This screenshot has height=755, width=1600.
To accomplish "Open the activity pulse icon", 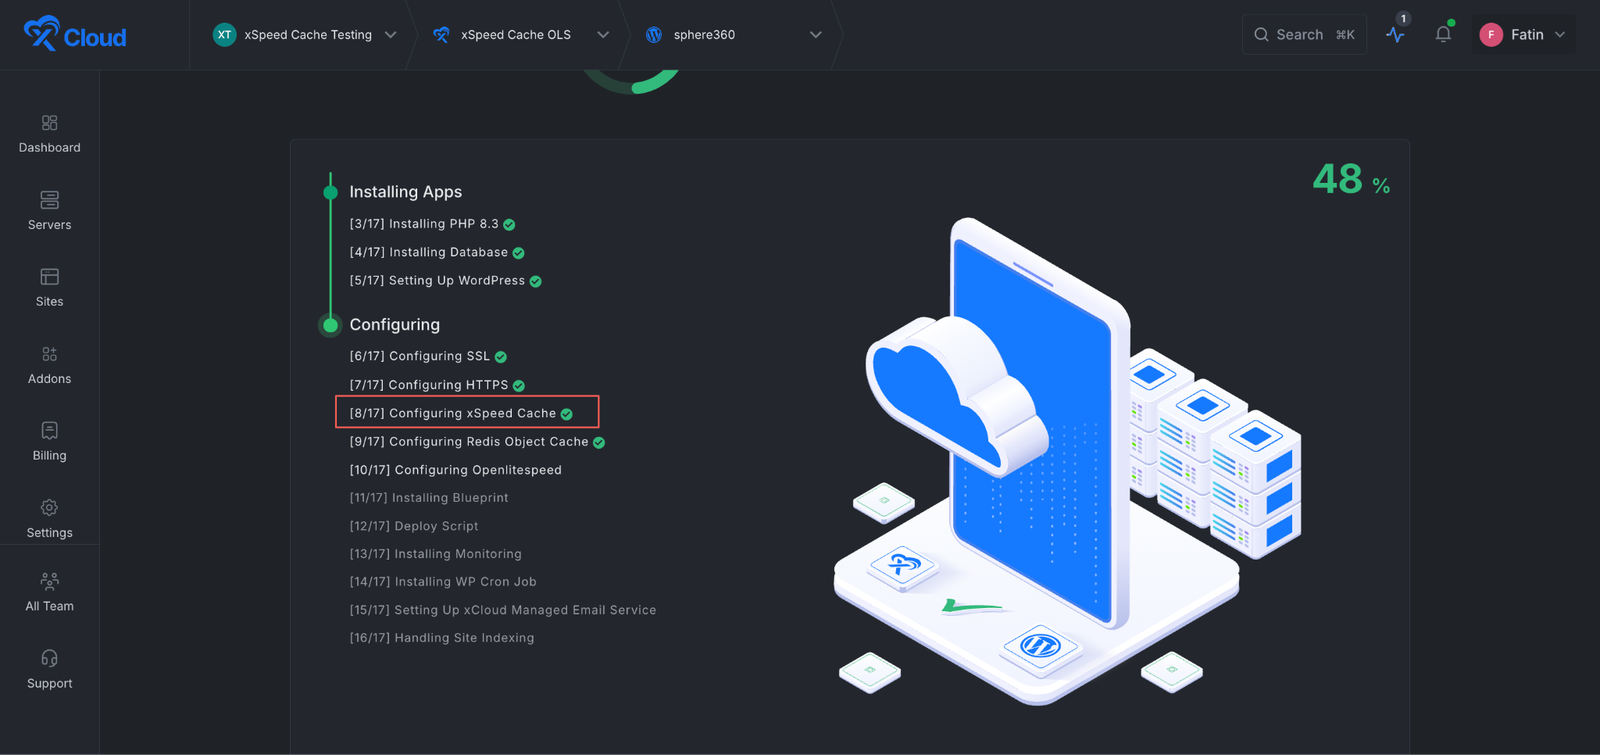I will click(x=1396, y=34).
